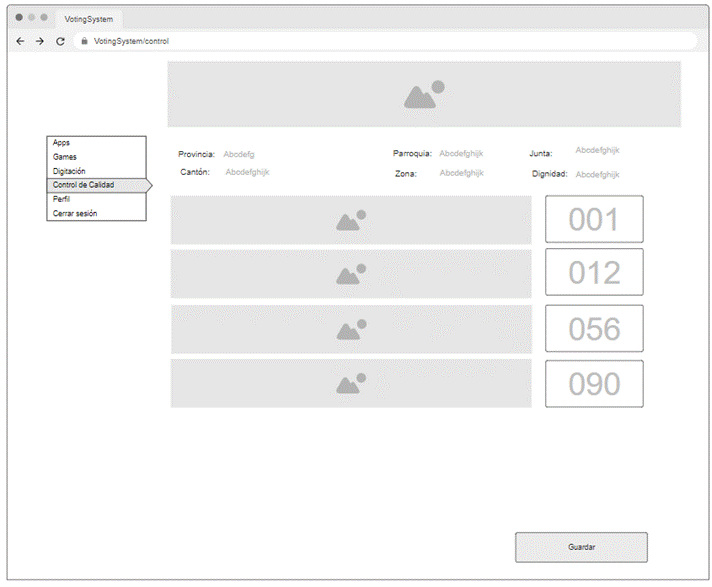This screenshot has width=712, height=587.
Task: Click the input field showing 012
Action: click(x=594, y=273)
